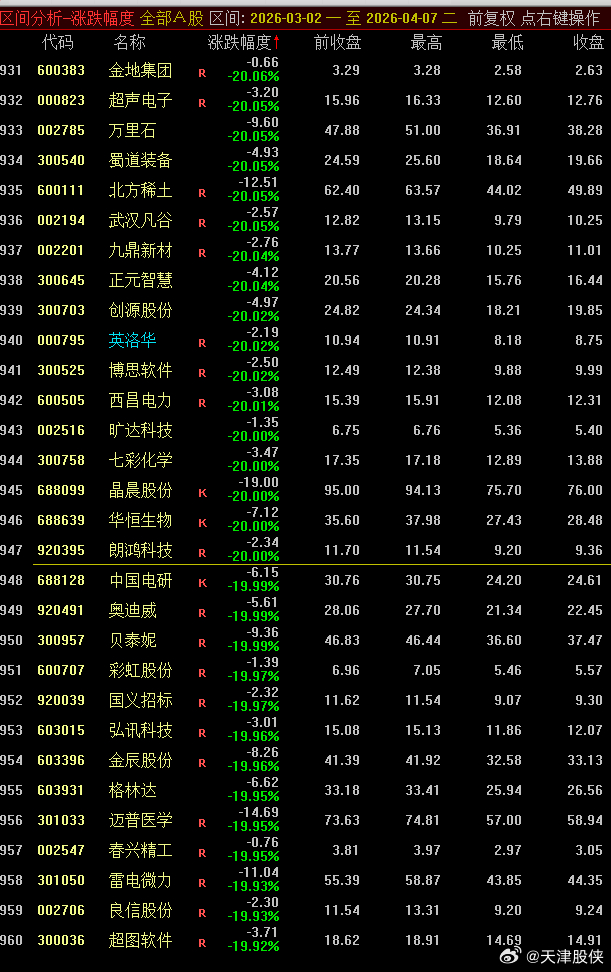
Task: Click the K marker next to 华恒生物
Action: tap(202, 523)
